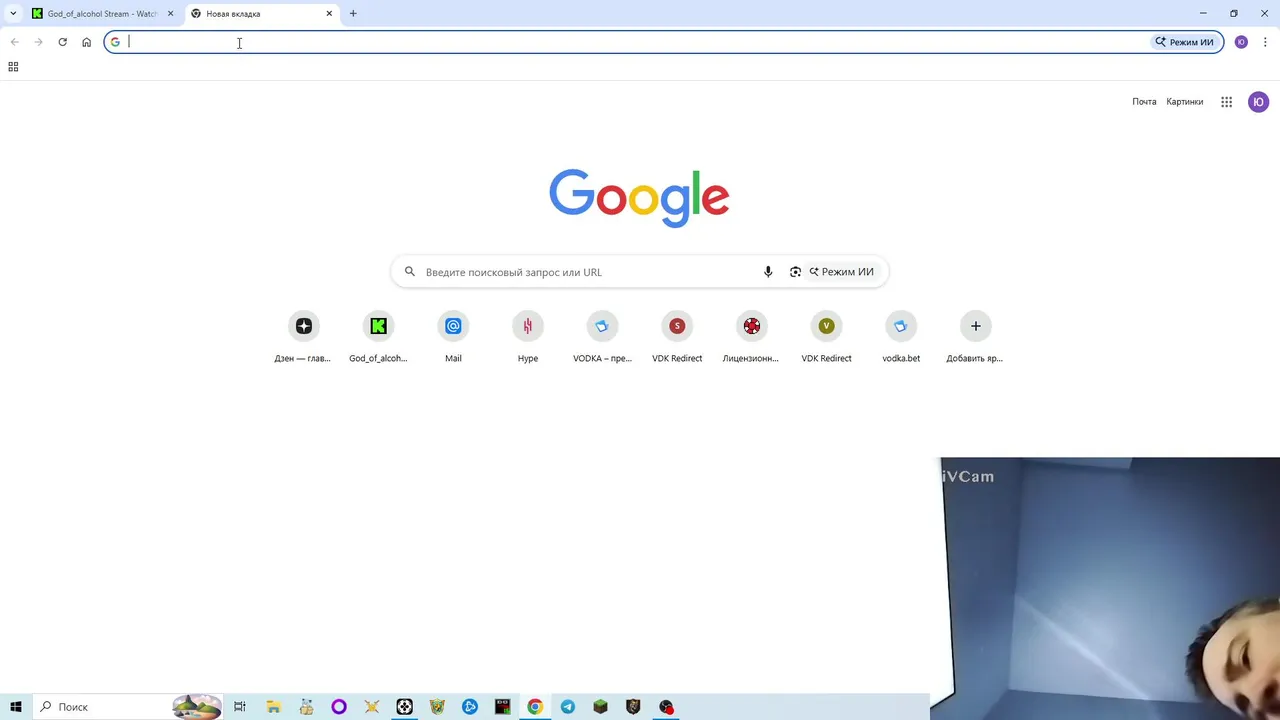Open Telegram from the taskbar
This screenshot has height=720, width=1280.
(568, 707)
